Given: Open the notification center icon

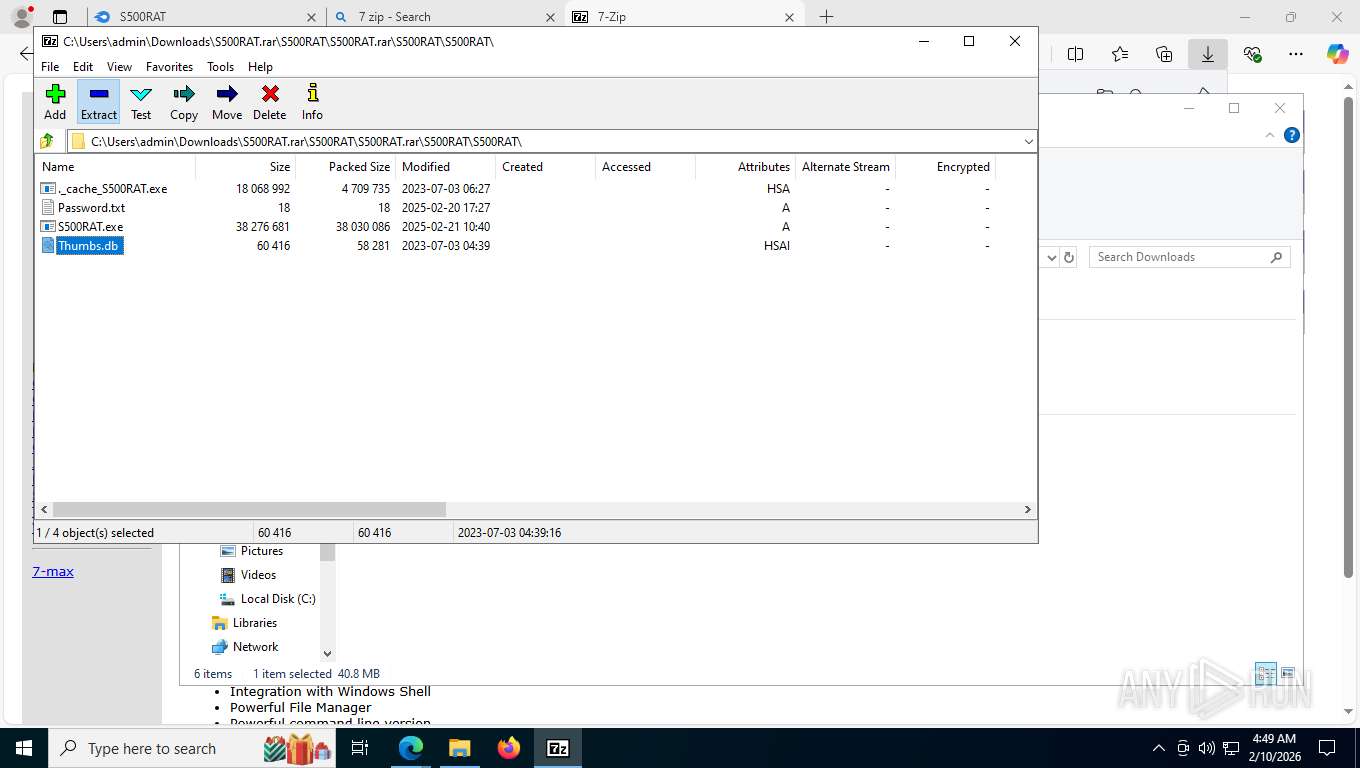Looking at the screenshot, I should (1327, 748).
